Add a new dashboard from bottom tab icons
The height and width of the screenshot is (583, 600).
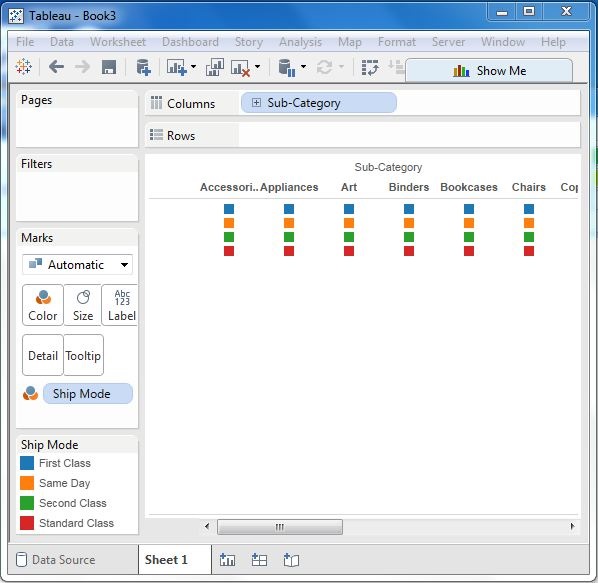click(259, 560)
